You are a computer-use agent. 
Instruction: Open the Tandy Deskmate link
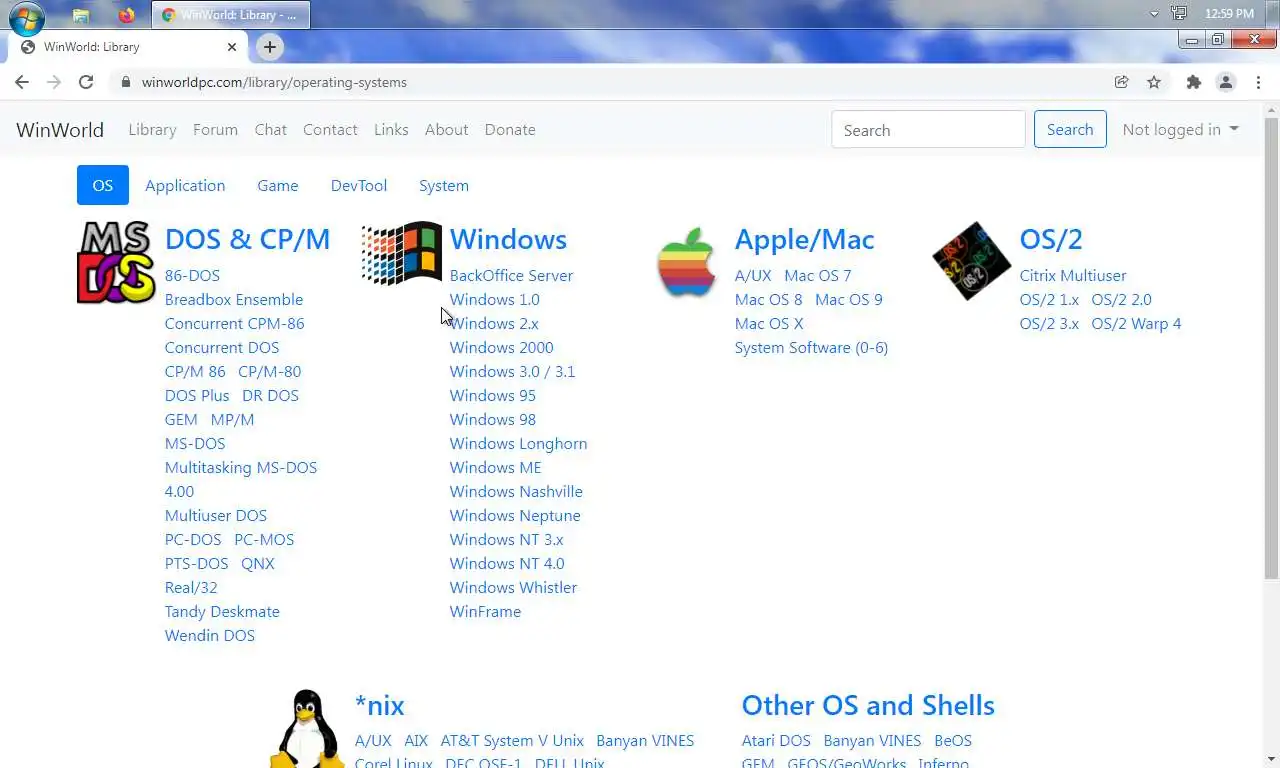[x=222, y=611]
